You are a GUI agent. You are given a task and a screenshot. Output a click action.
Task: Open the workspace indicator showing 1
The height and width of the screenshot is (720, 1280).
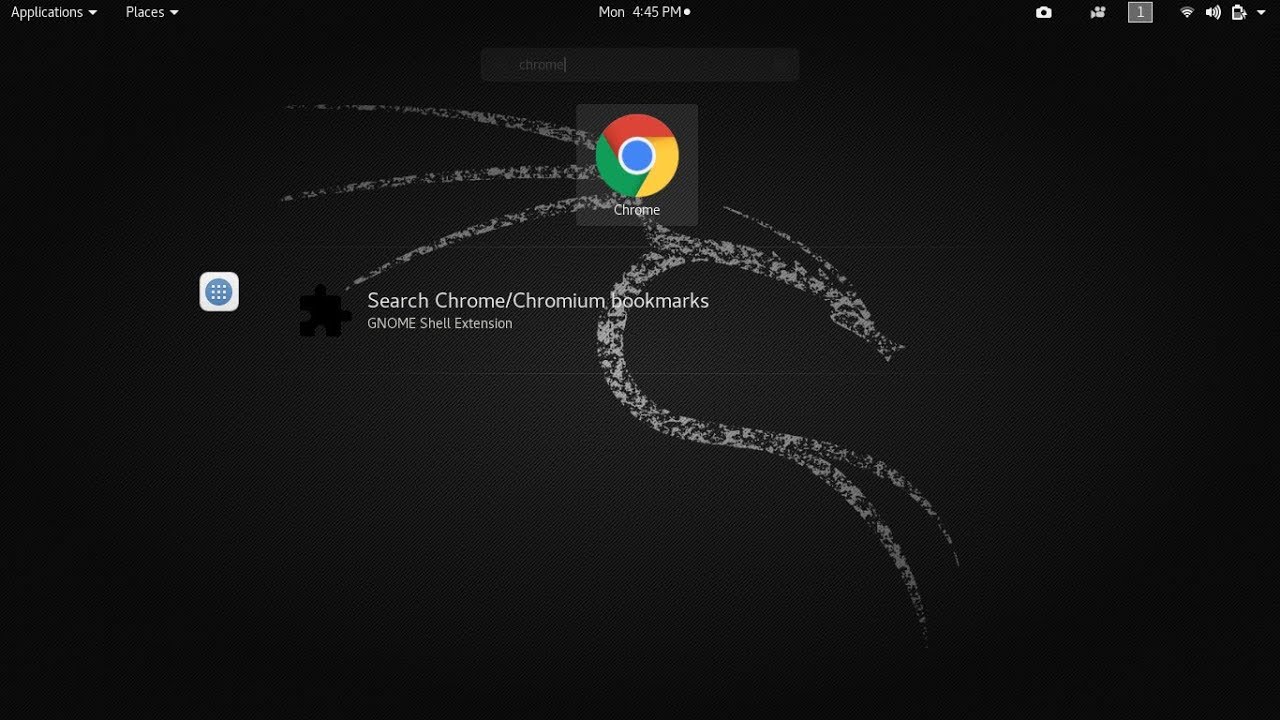(1140, 12)
